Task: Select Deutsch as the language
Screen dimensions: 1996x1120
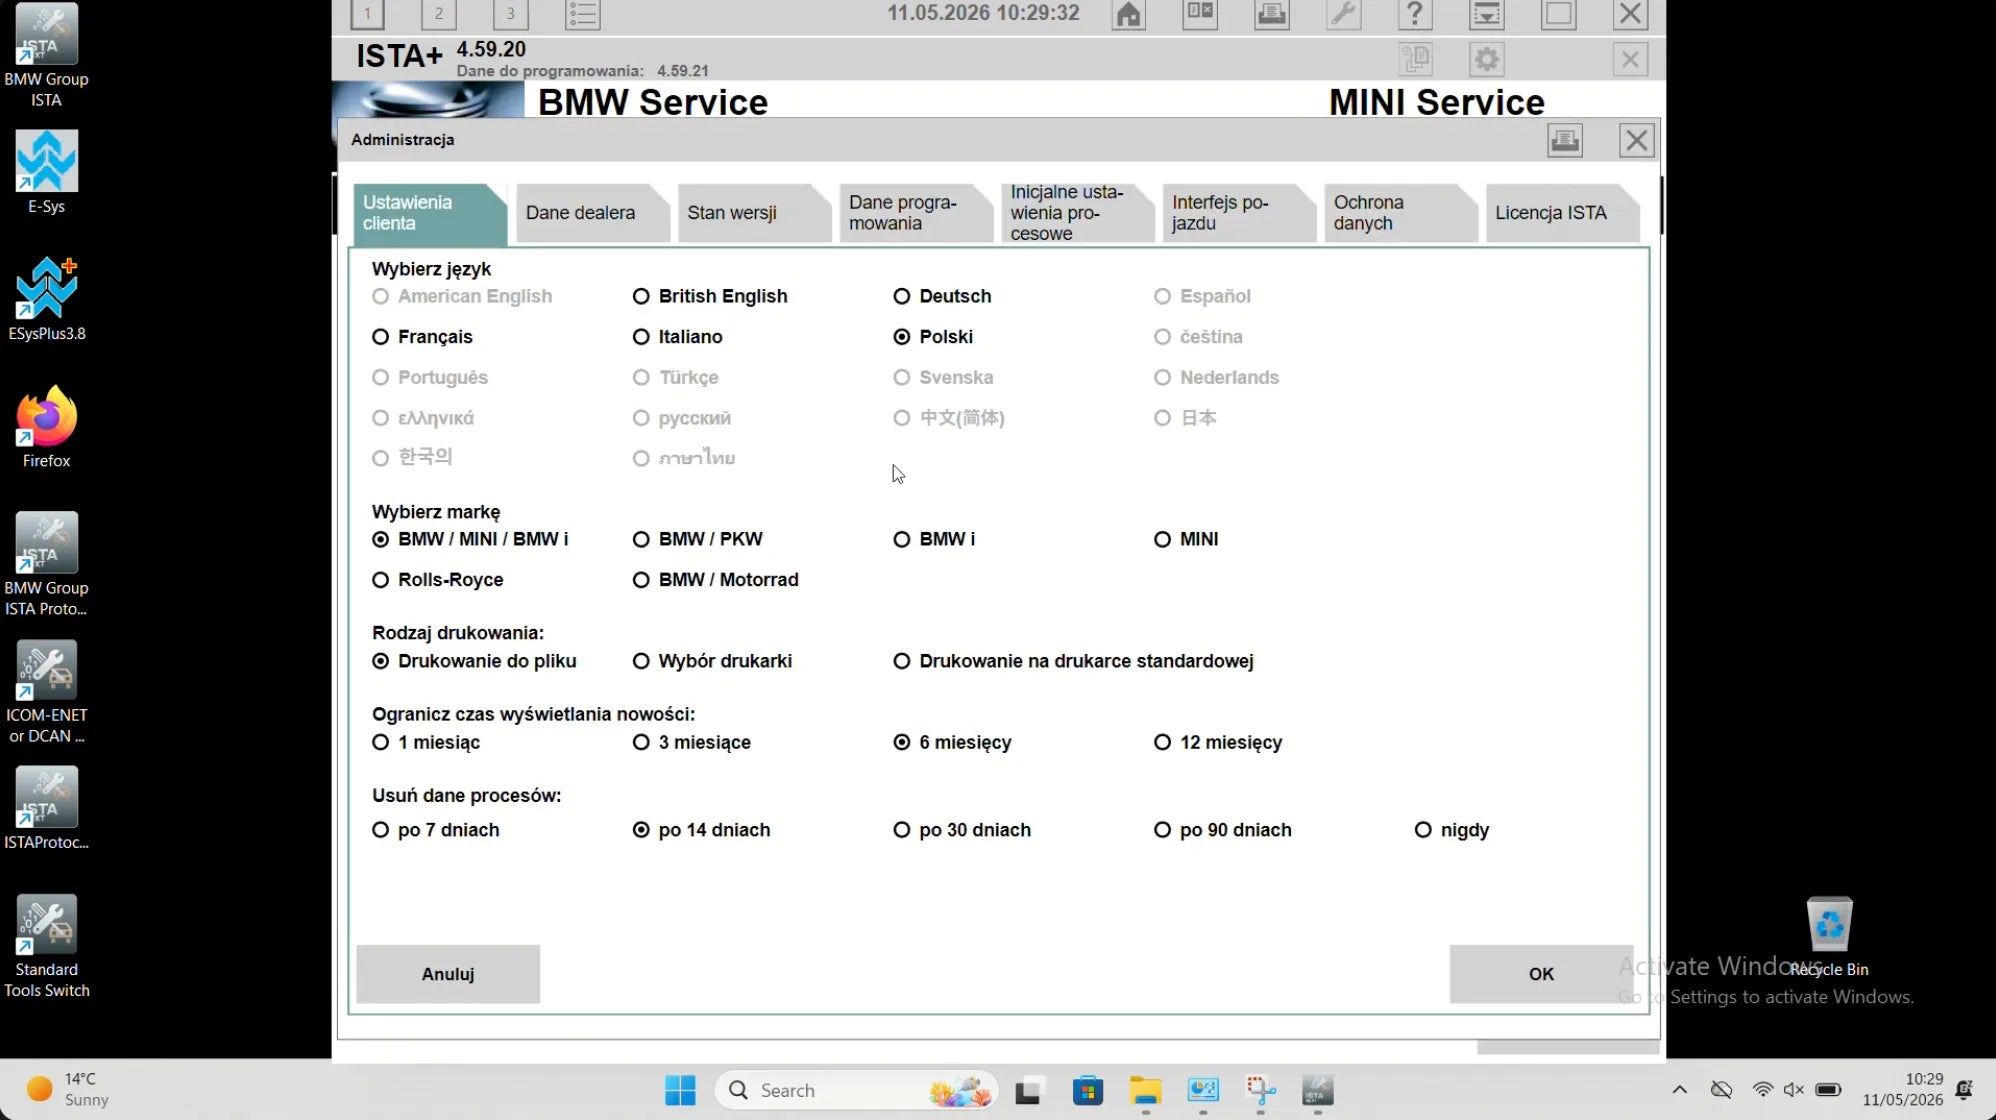Action: [x=942, y=296]
